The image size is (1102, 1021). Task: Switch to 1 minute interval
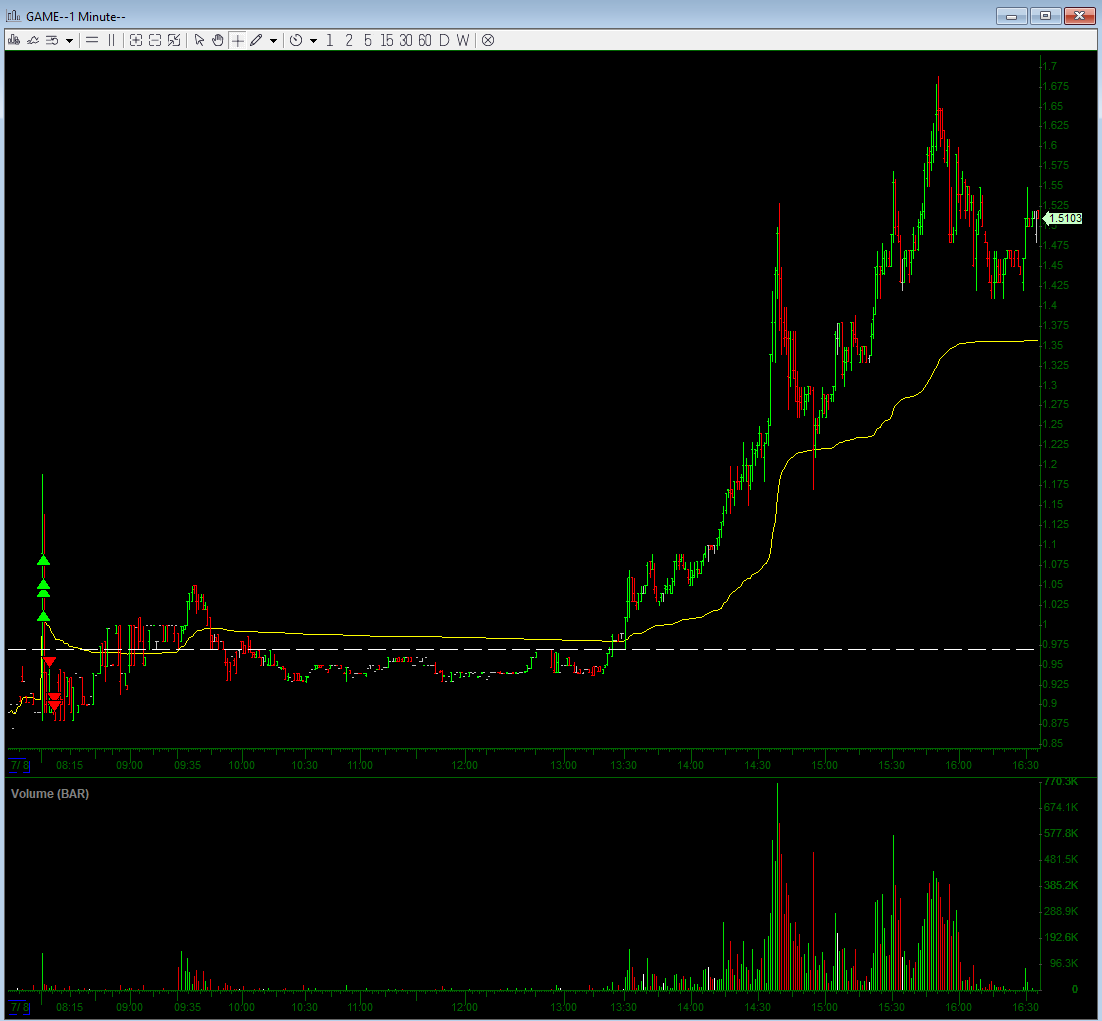coord(330,41)
